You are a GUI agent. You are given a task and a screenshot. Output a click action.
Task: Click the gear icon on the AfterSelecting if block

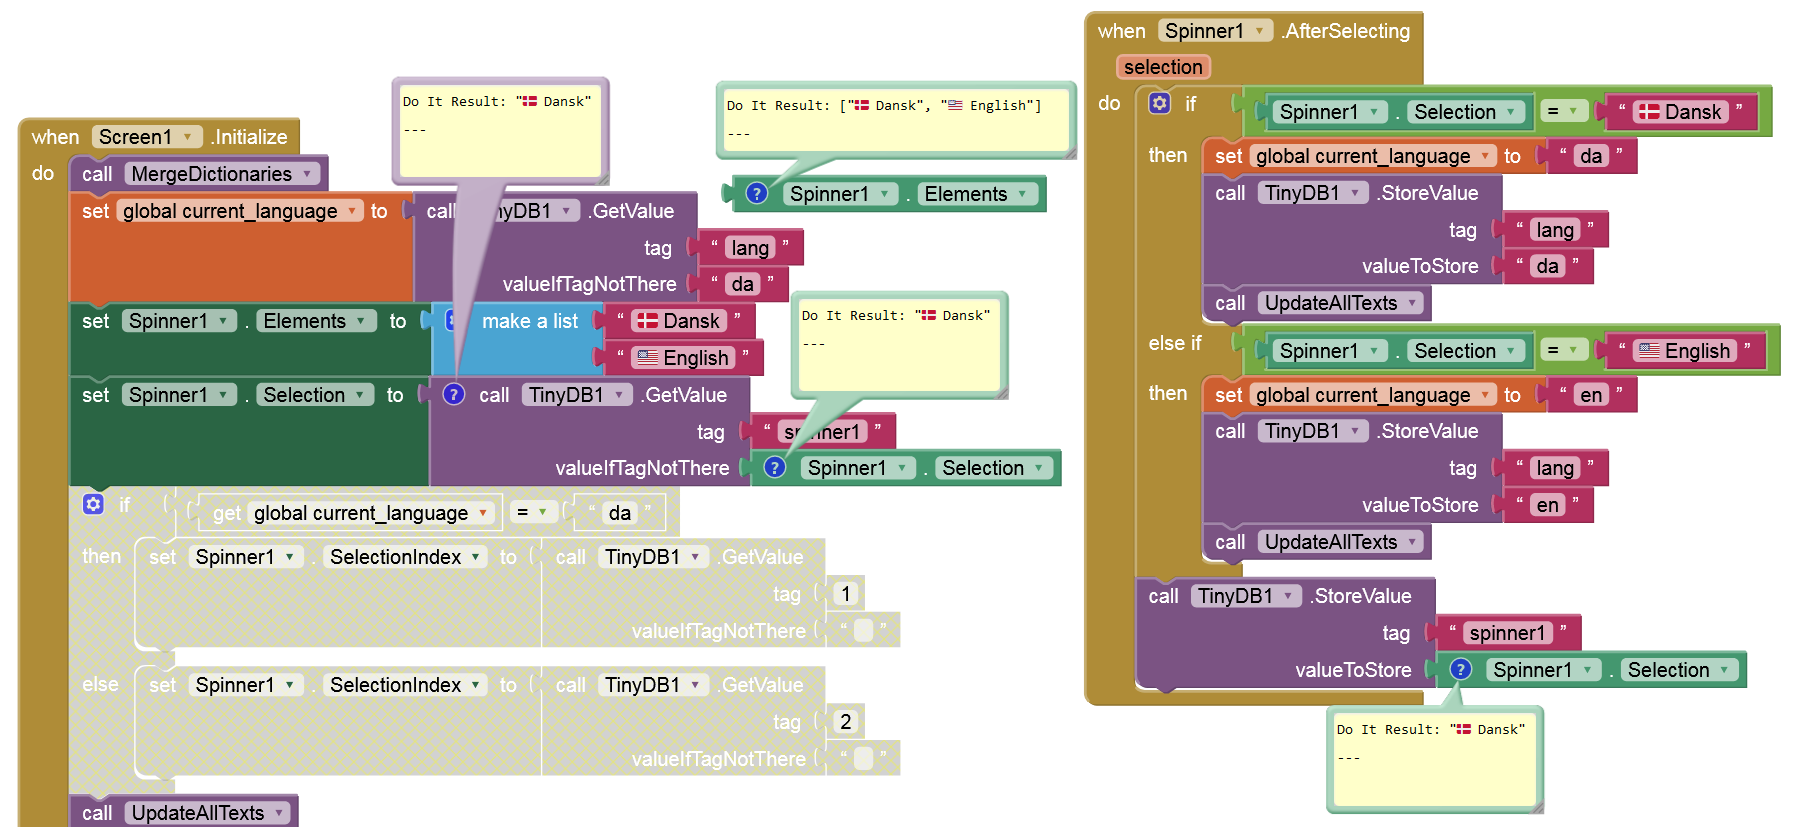click(x=1159, y=103)
